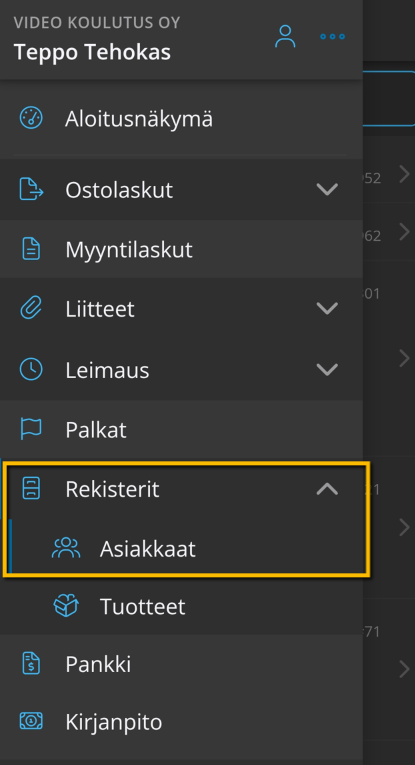The image size is (415, 765).
Task: Click the Leimaus clock icon
Action: click(x=31, y=369)
